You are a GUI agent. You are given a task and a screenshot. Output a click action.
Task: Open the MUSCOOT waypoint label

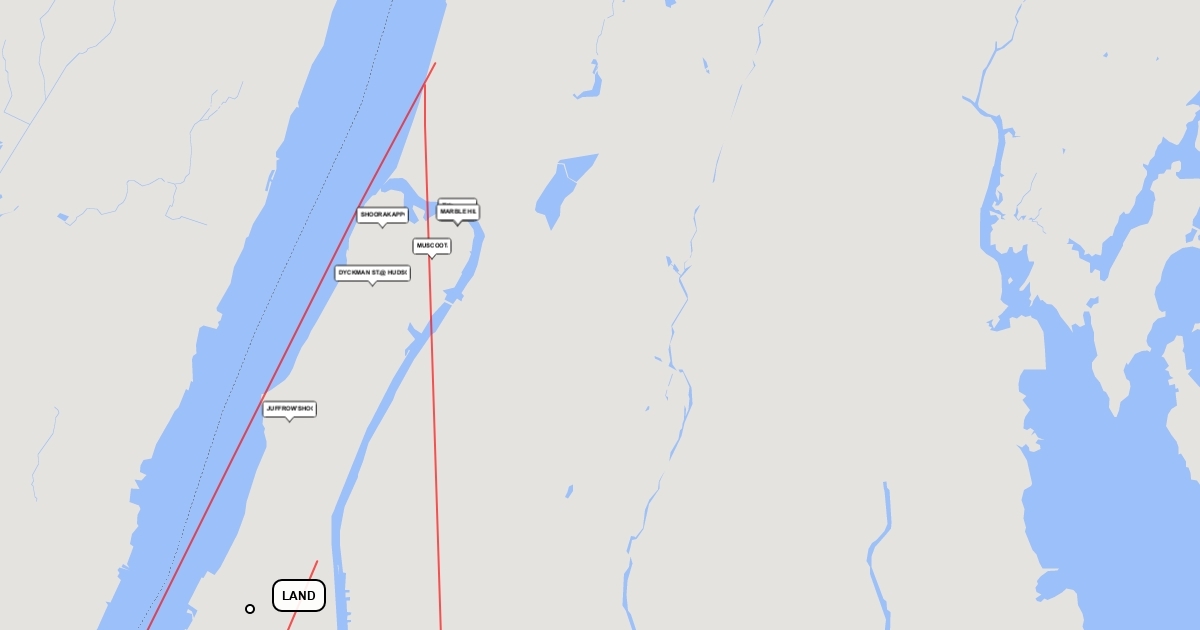click(x=432, y=245)
